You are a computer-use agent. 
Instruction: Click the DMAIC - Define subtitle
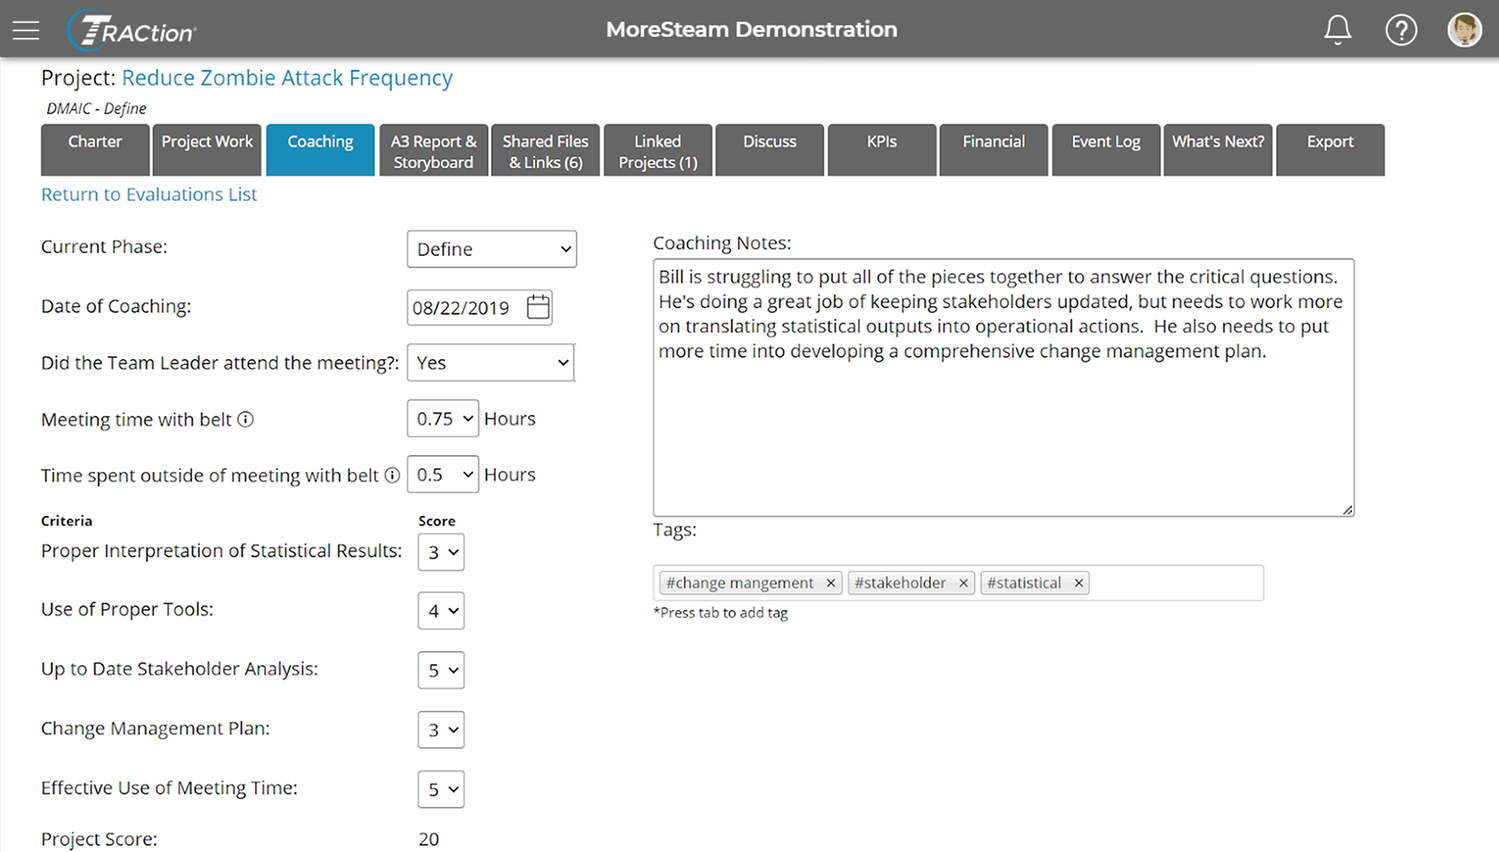(x=96, y=109)
